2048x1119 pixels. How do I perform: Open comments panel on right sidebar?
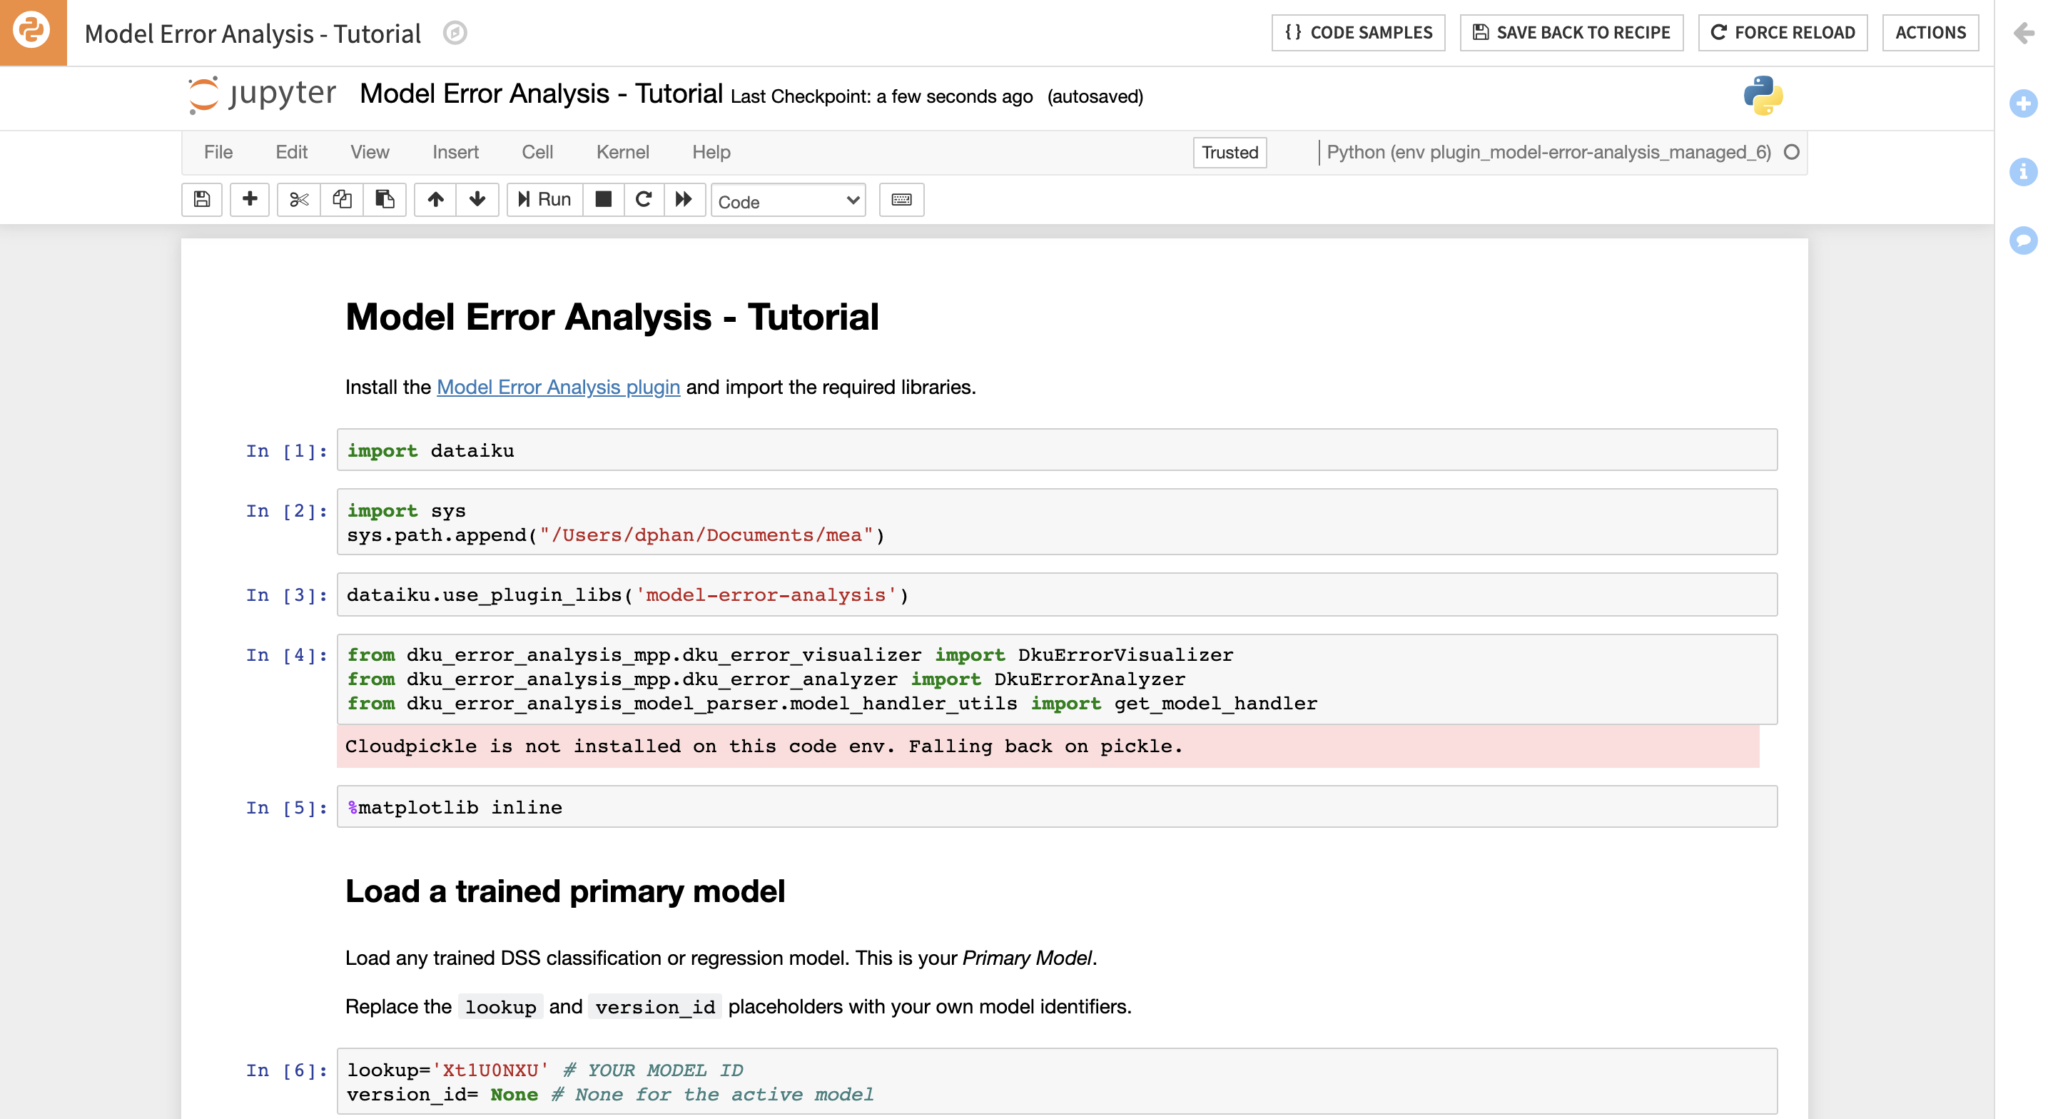(x=2024, y=240)
